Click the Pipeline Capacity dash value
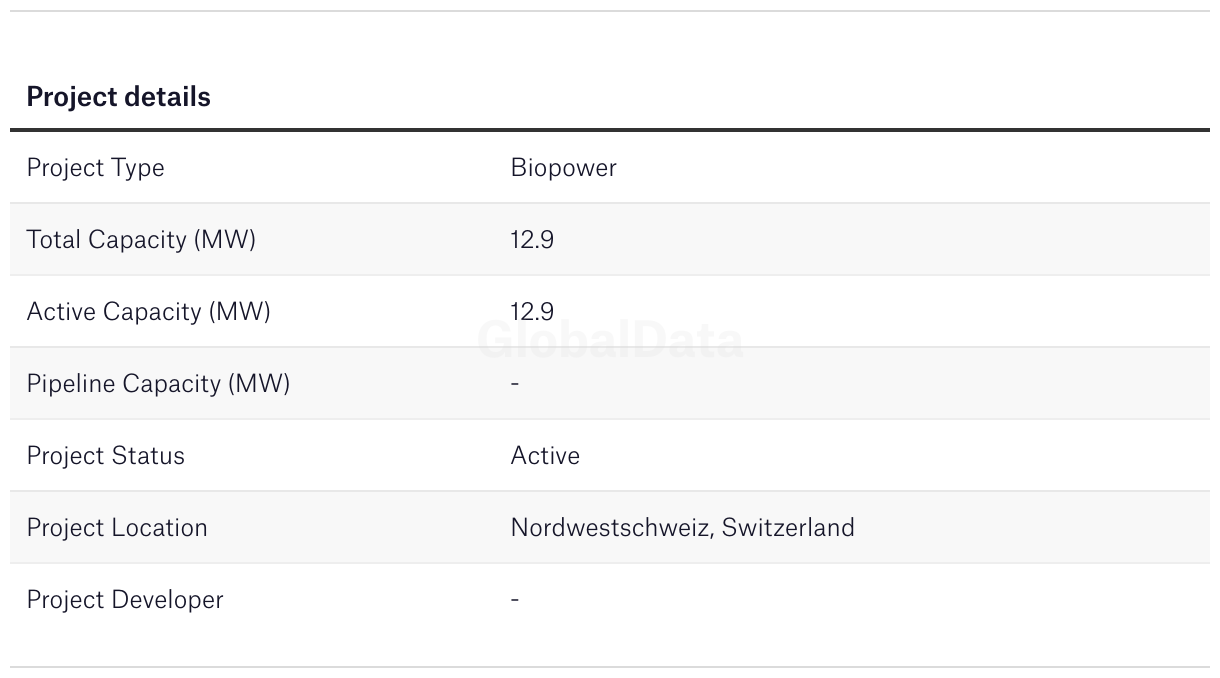The width and height of the screenshot is (1220, 678). [515, 384]
